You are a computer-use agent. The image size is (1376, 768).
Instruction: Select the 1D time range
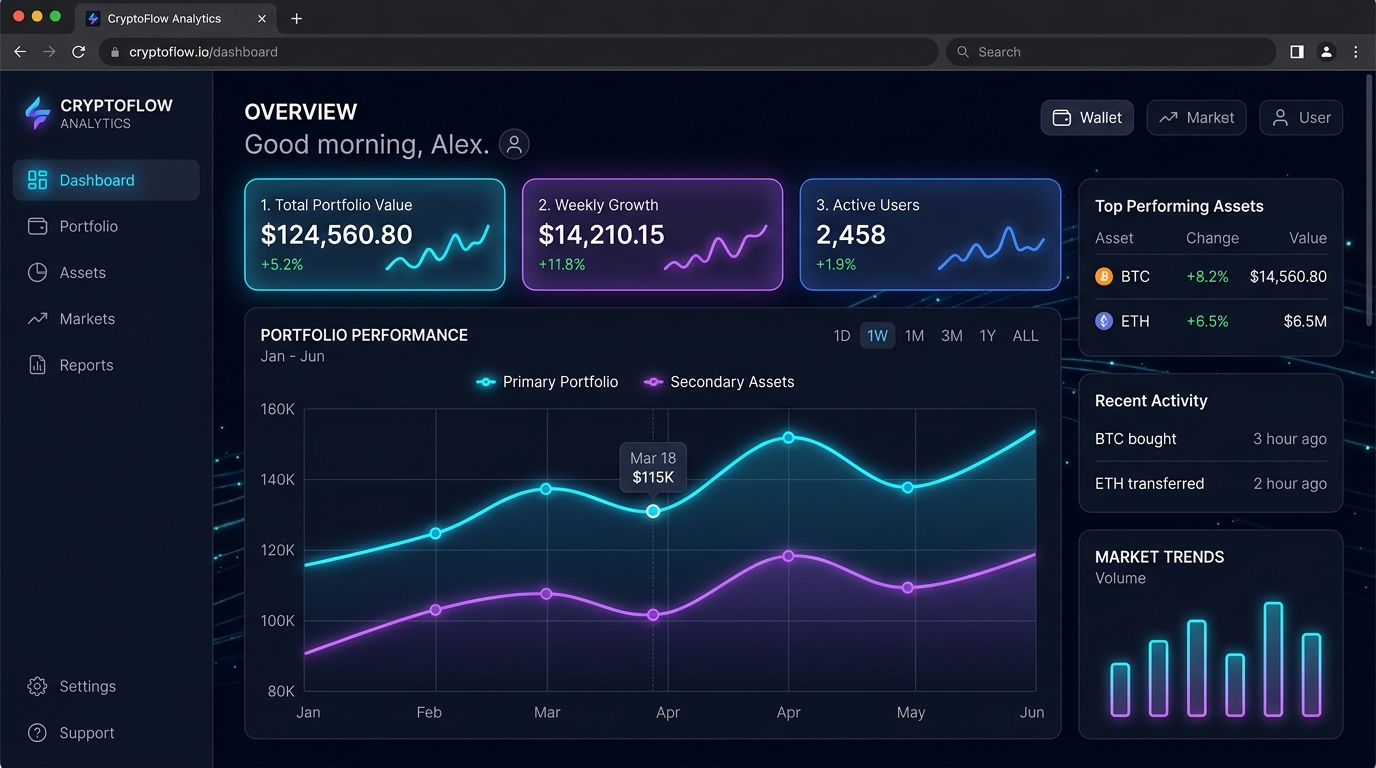point(842,336)
